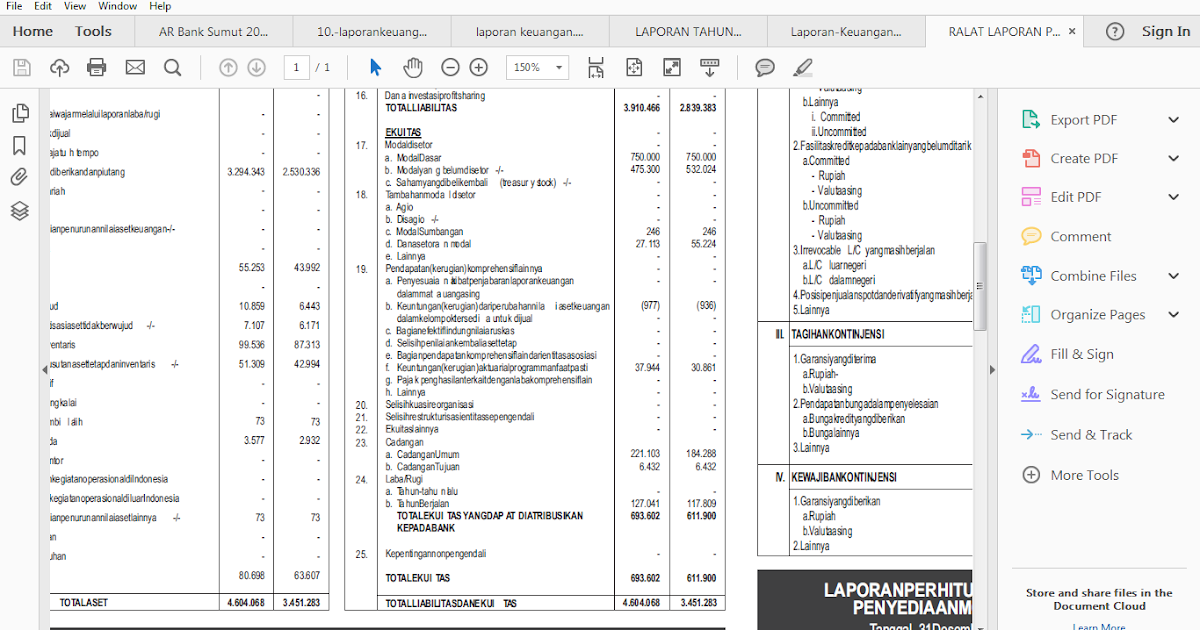Type in the page number field

click(x=296, y=67)
